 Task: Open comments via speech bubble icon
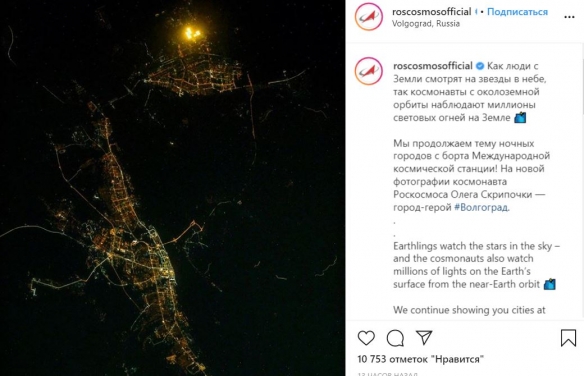coord(395,338)
